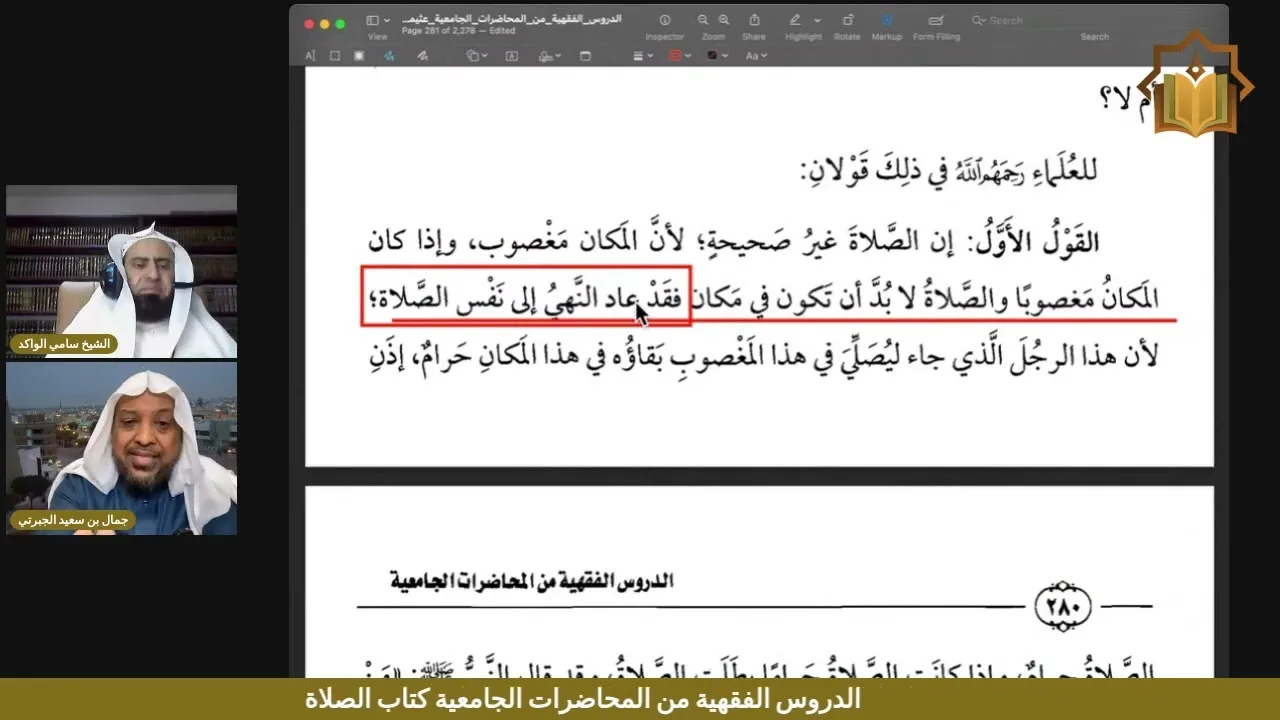This screenshot has width=1280, height=720.
Task: Open the Inspector panel
Action: tap(664, 20)
